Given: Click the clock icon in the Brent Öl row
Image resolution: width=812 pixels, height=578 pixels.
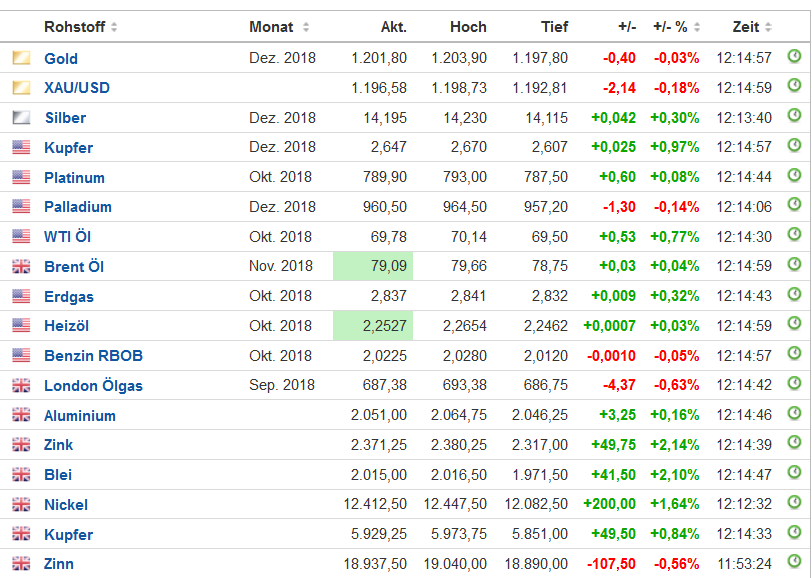Looking at the screenshot, I should point(795,265).
